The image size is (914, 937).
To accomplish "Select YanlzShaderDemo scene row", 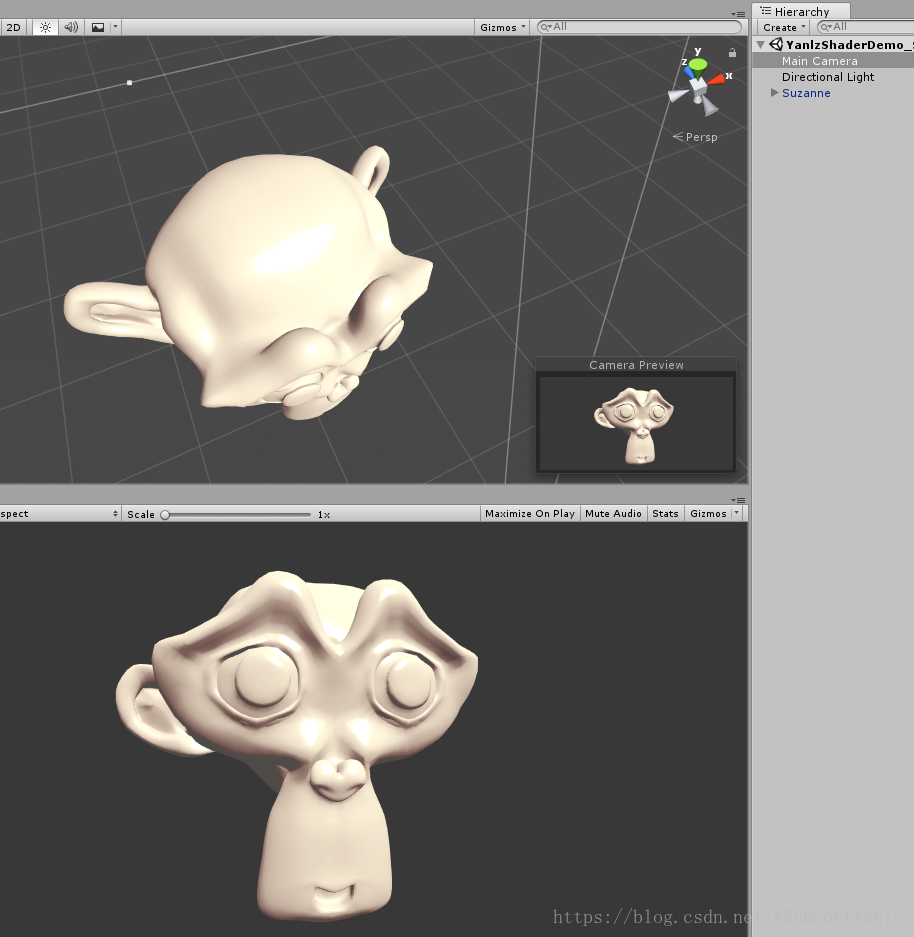I will click(x=833, y=45).
